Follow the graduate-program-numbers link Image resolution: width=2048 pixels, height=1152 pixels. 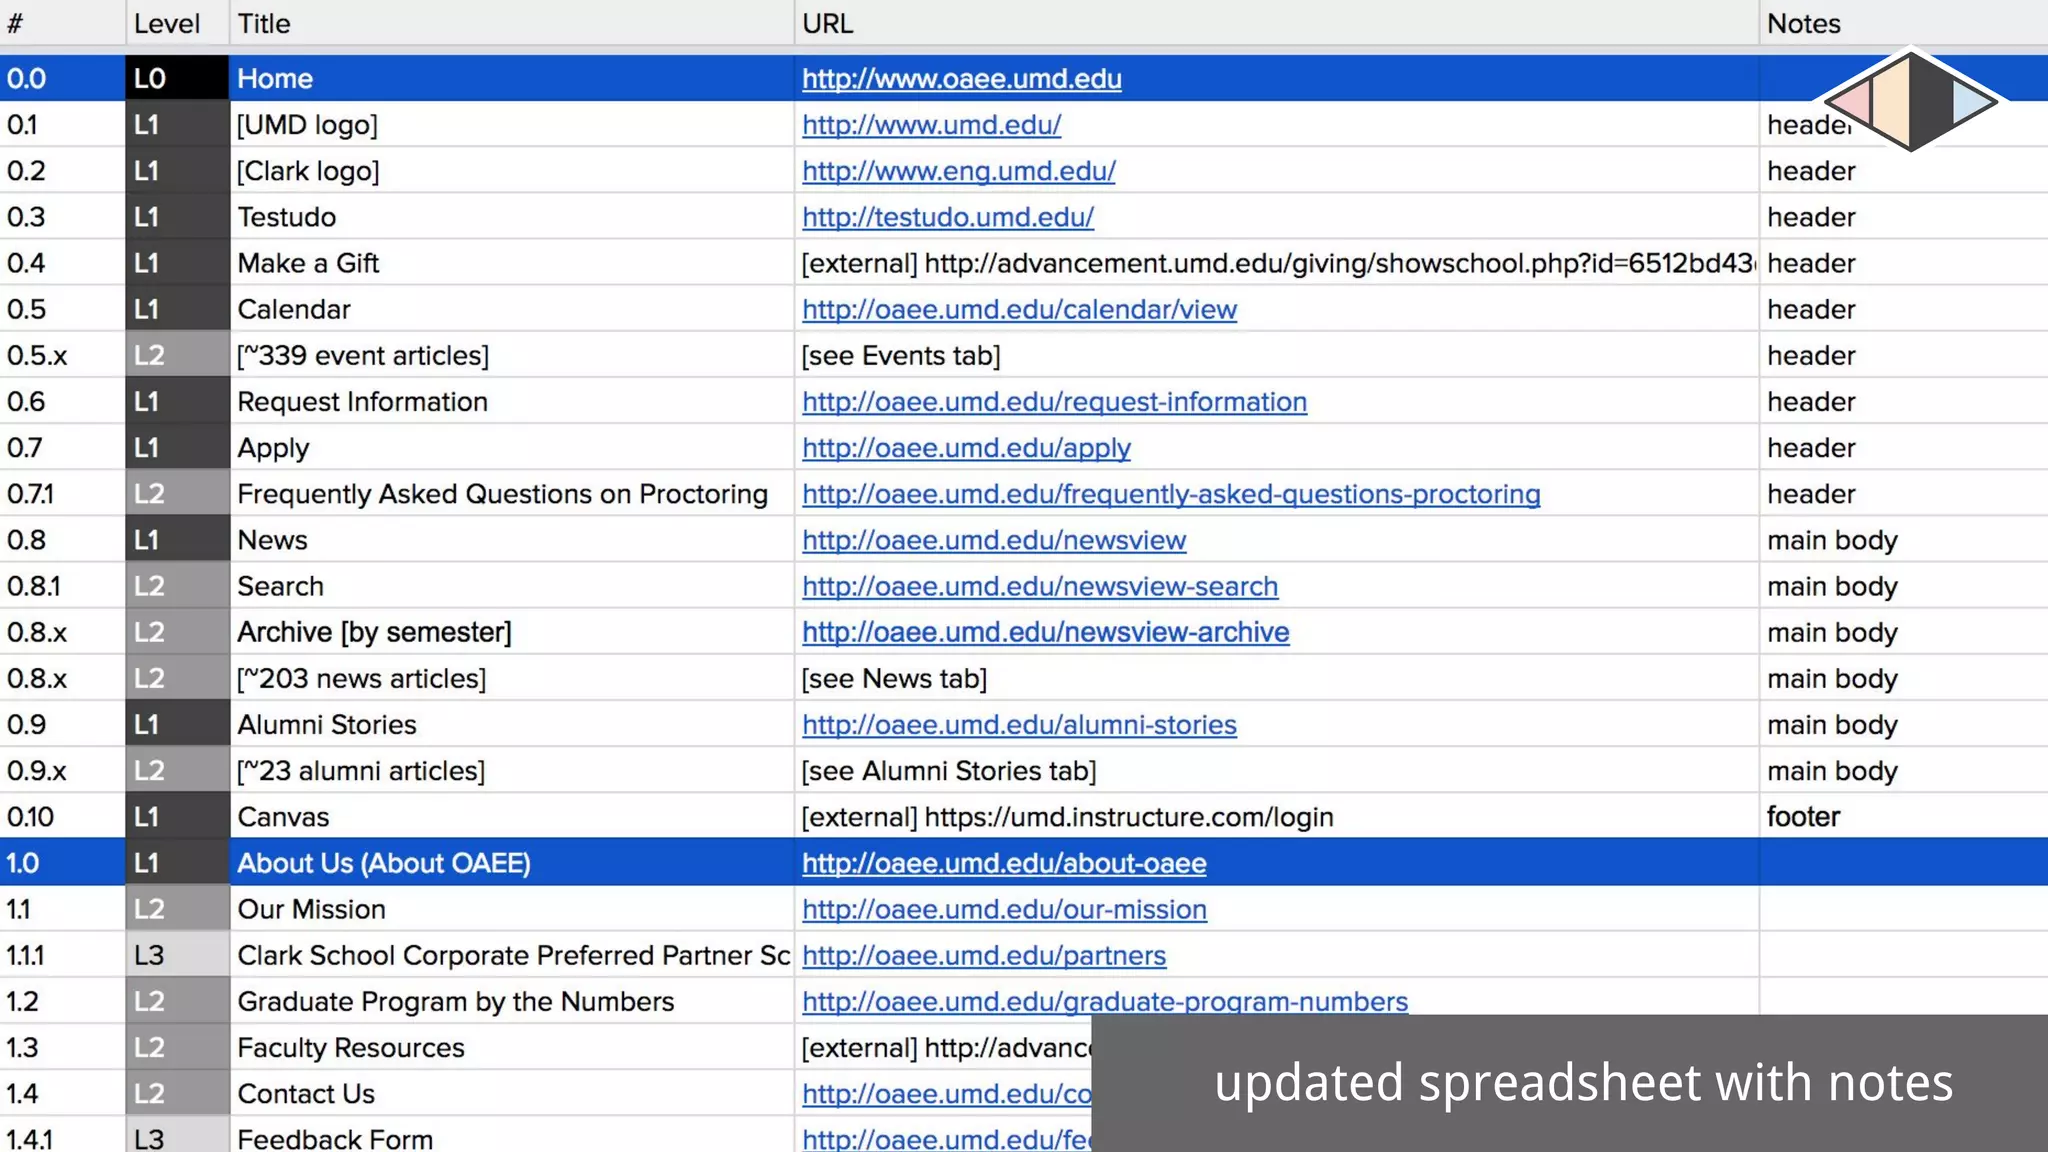[x=1105, y=1001]
